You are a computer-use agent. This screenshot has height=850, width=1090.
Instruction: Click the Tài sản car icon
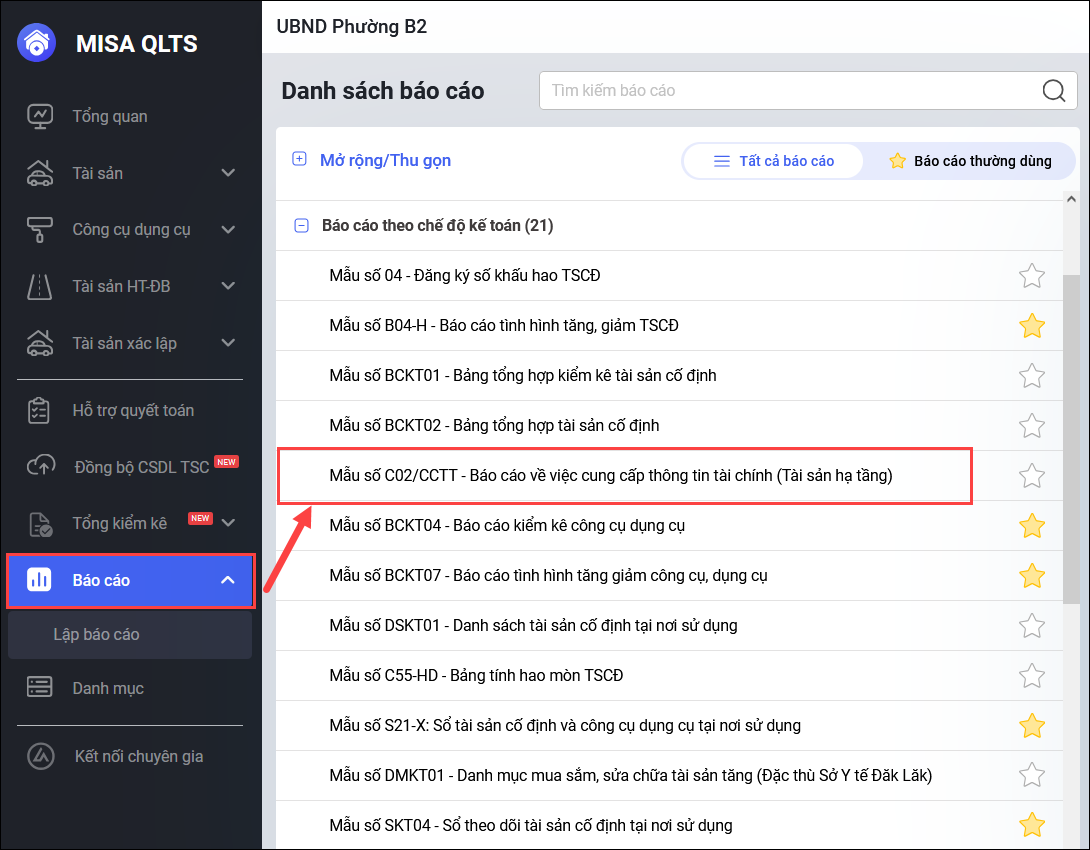pyautogui.click(x=40, y=173)
